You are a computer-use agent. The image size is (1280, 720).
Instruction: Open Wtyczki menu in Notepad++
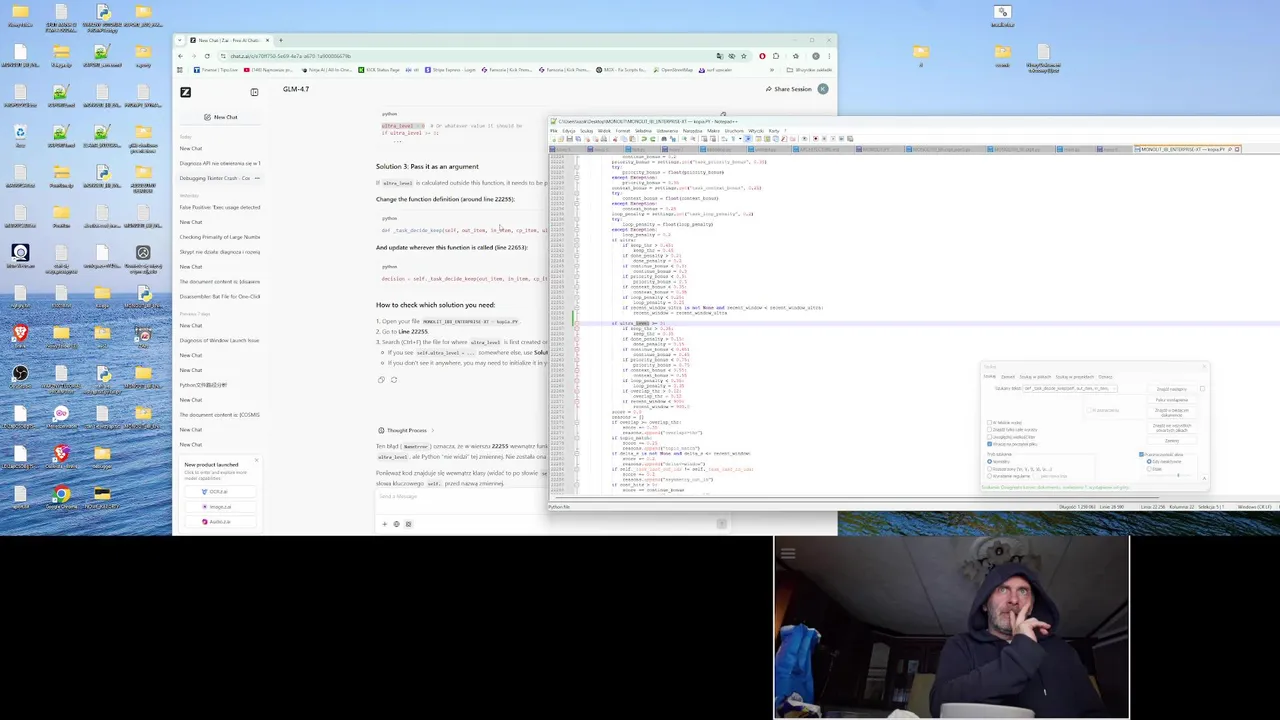pyautogui.click(x=756, y=131)
